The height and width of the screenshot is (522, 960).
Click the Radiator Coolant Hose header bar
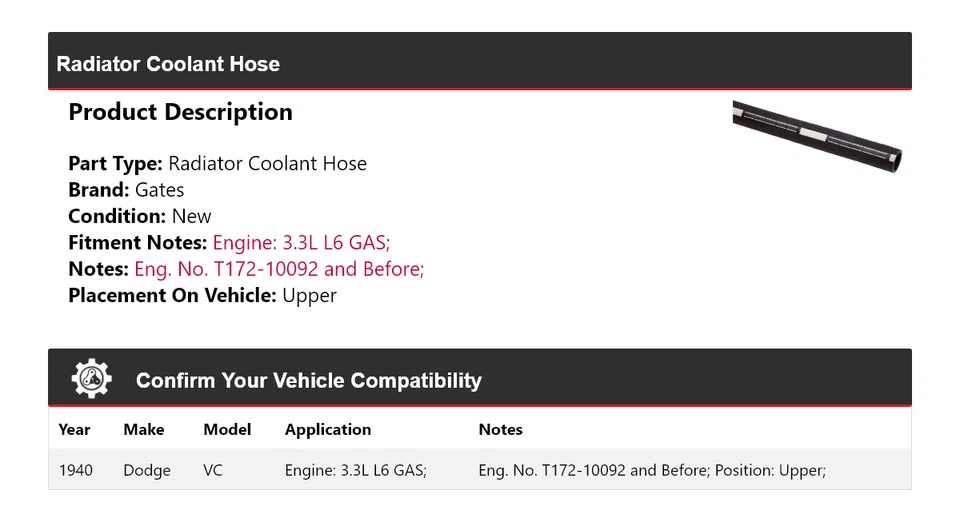click(479, 62)
